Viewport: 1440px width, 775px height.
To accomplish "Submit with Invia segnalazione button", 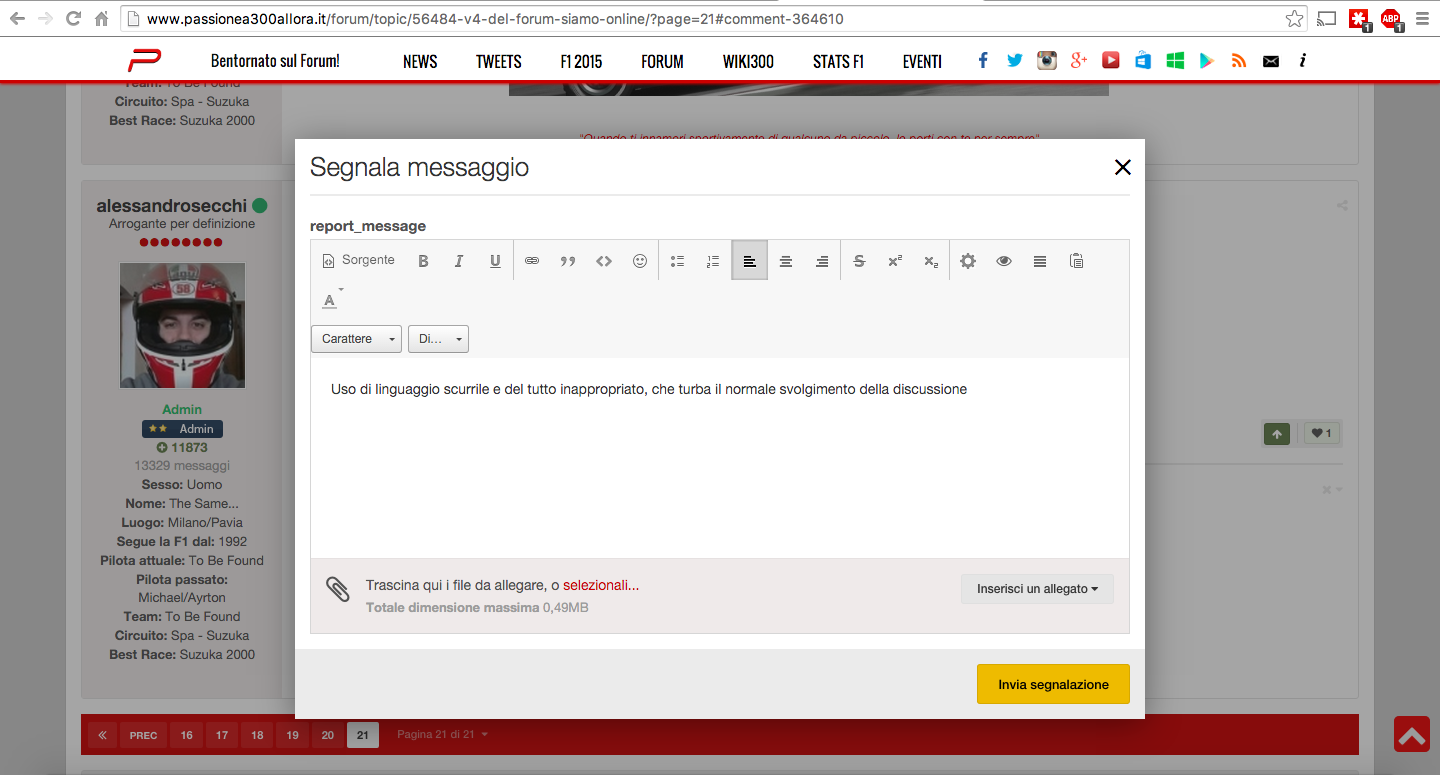I will [x=1053, y=685].
